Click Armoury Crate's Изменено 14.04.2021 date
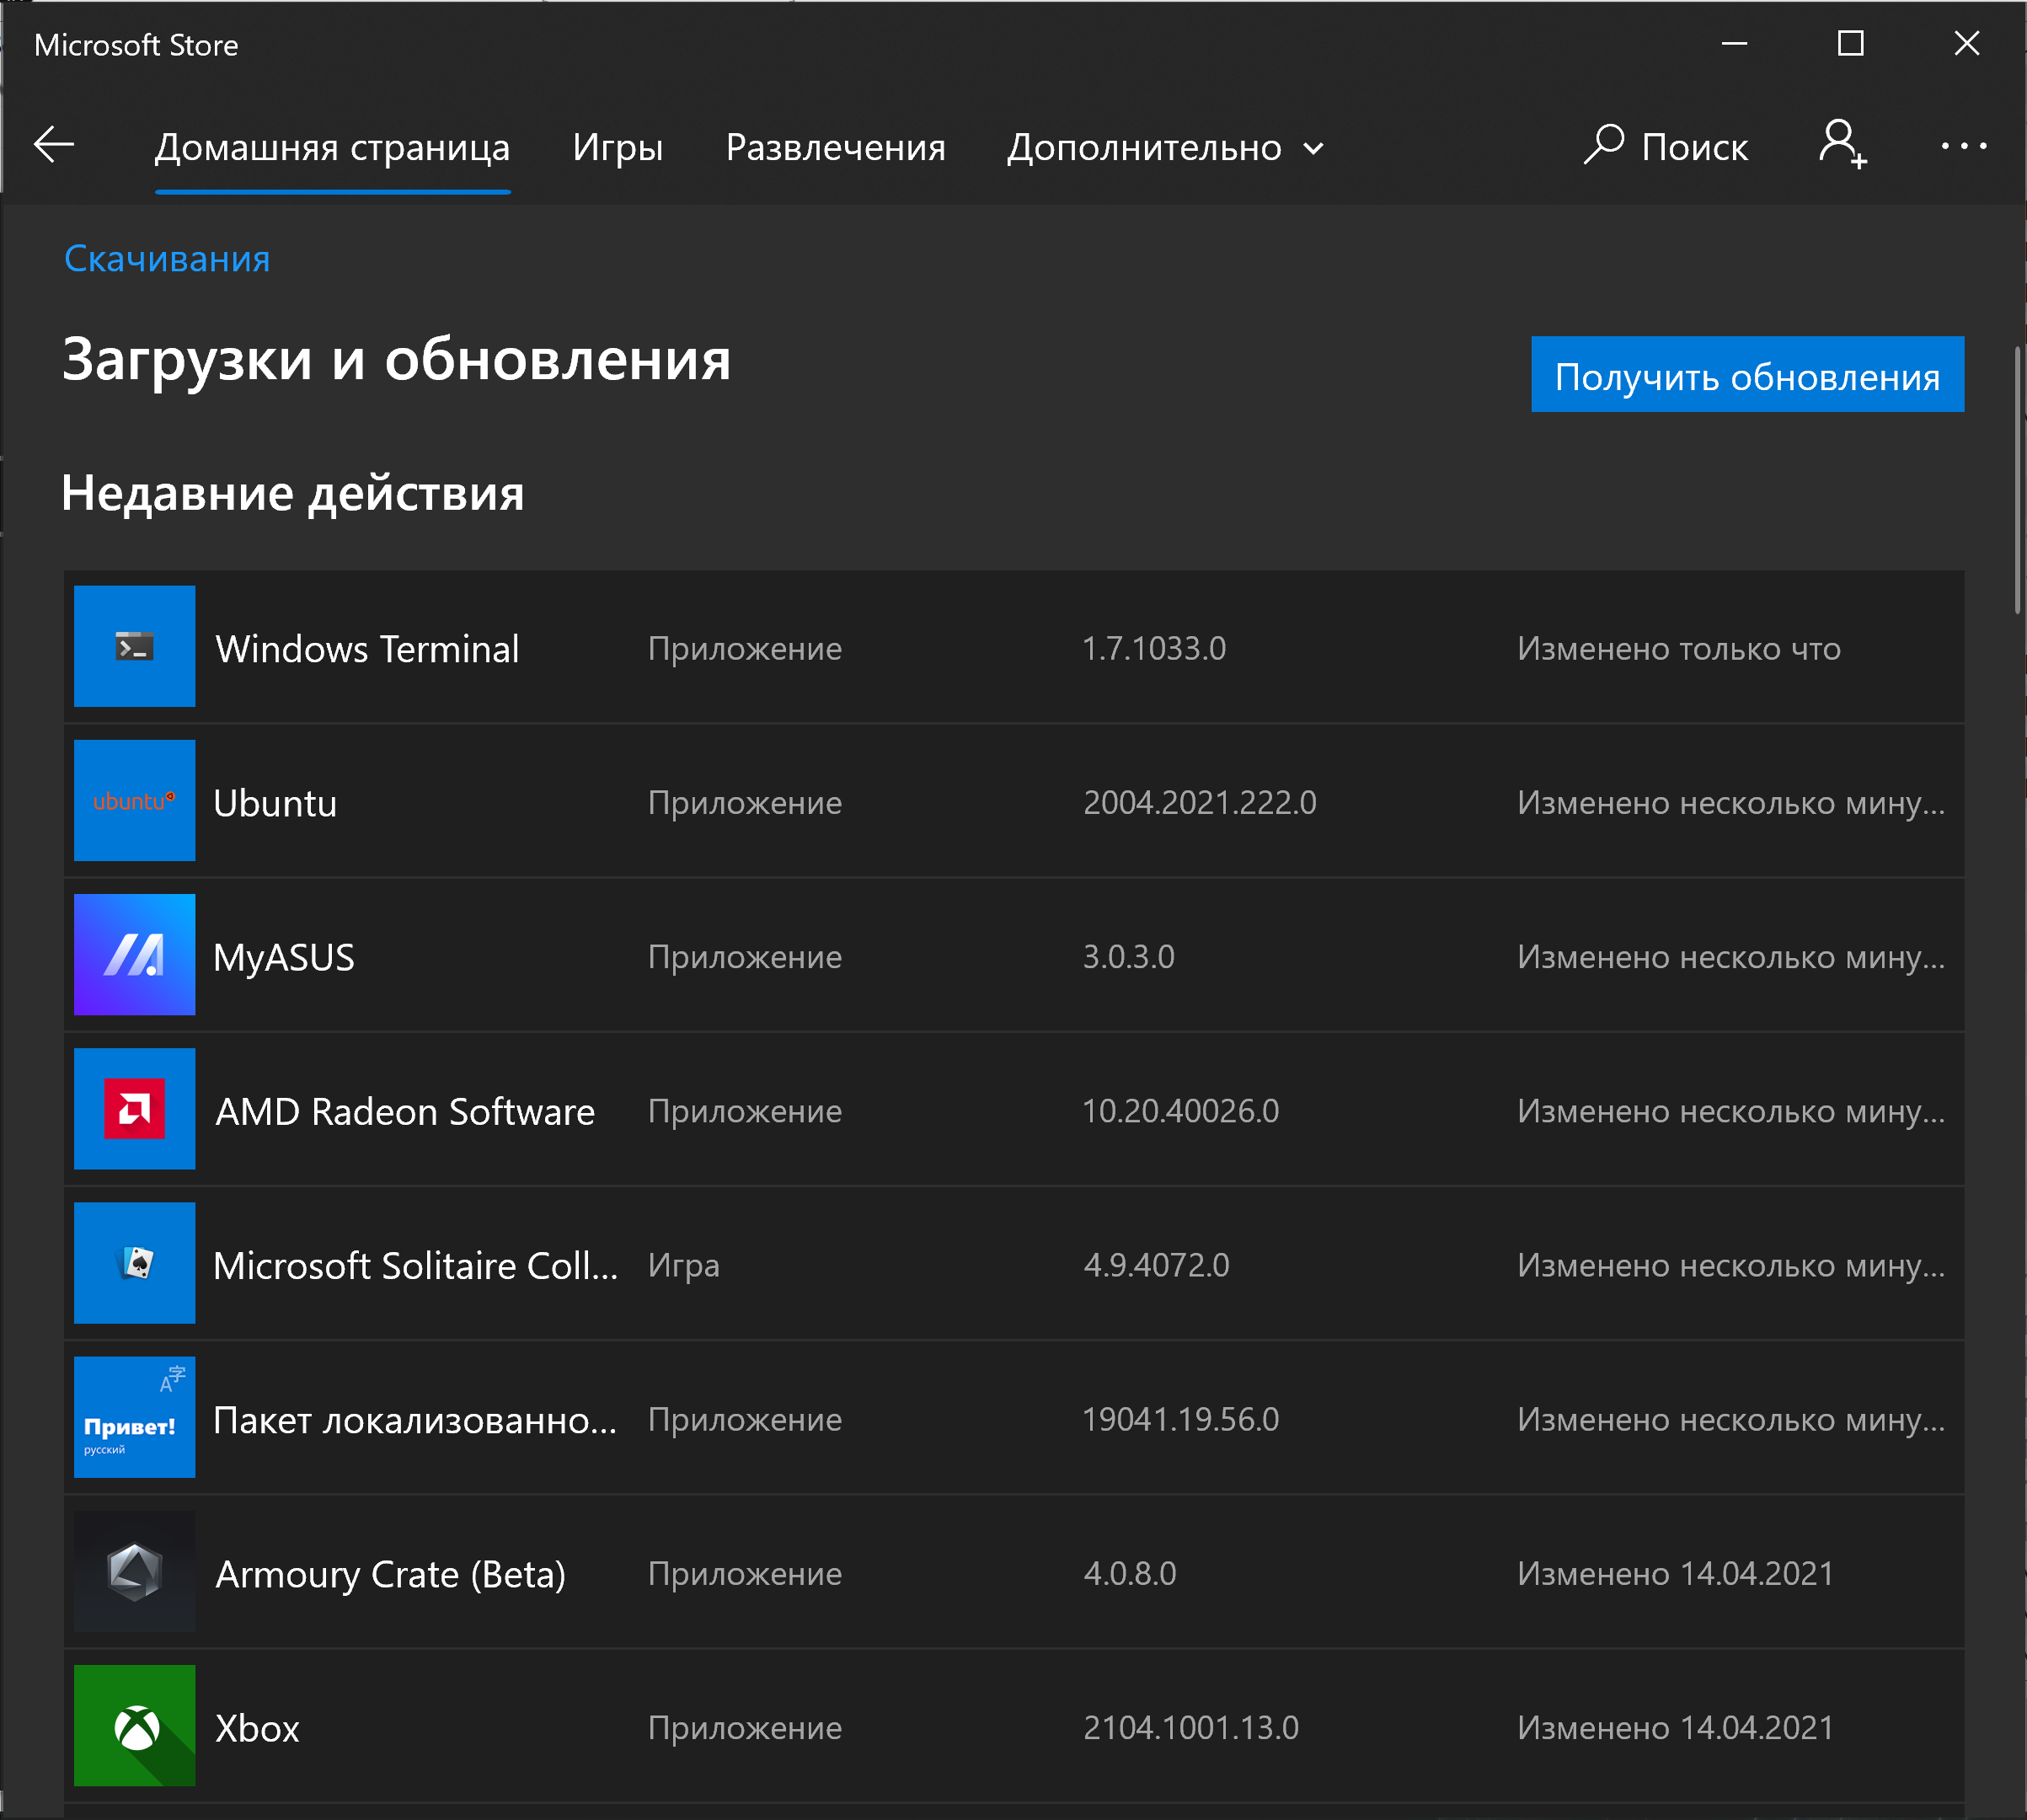This screenshot has width=2027, height=1820. click(x=1675, y=1573)
